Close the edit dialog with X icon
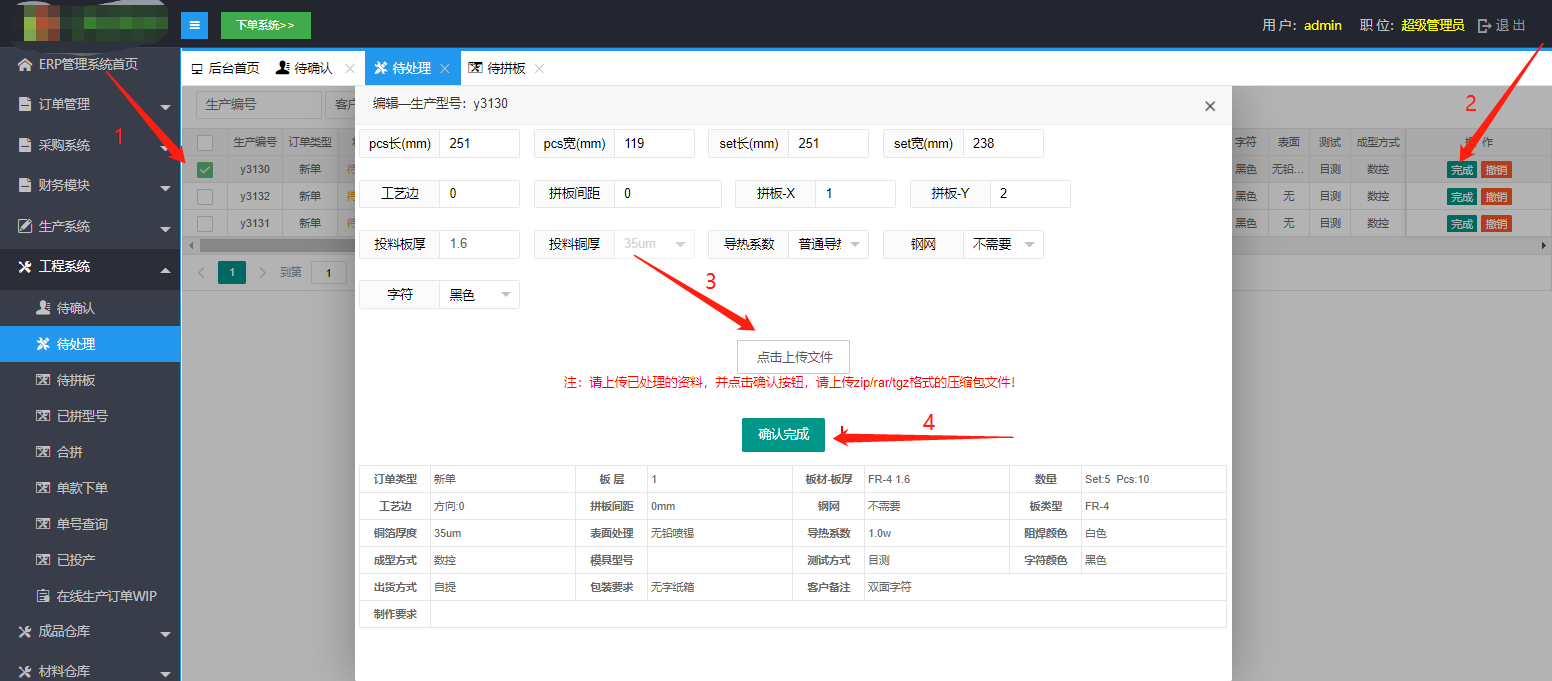The height and width of the screenshot is (681, 1552). coord(1210,106)
